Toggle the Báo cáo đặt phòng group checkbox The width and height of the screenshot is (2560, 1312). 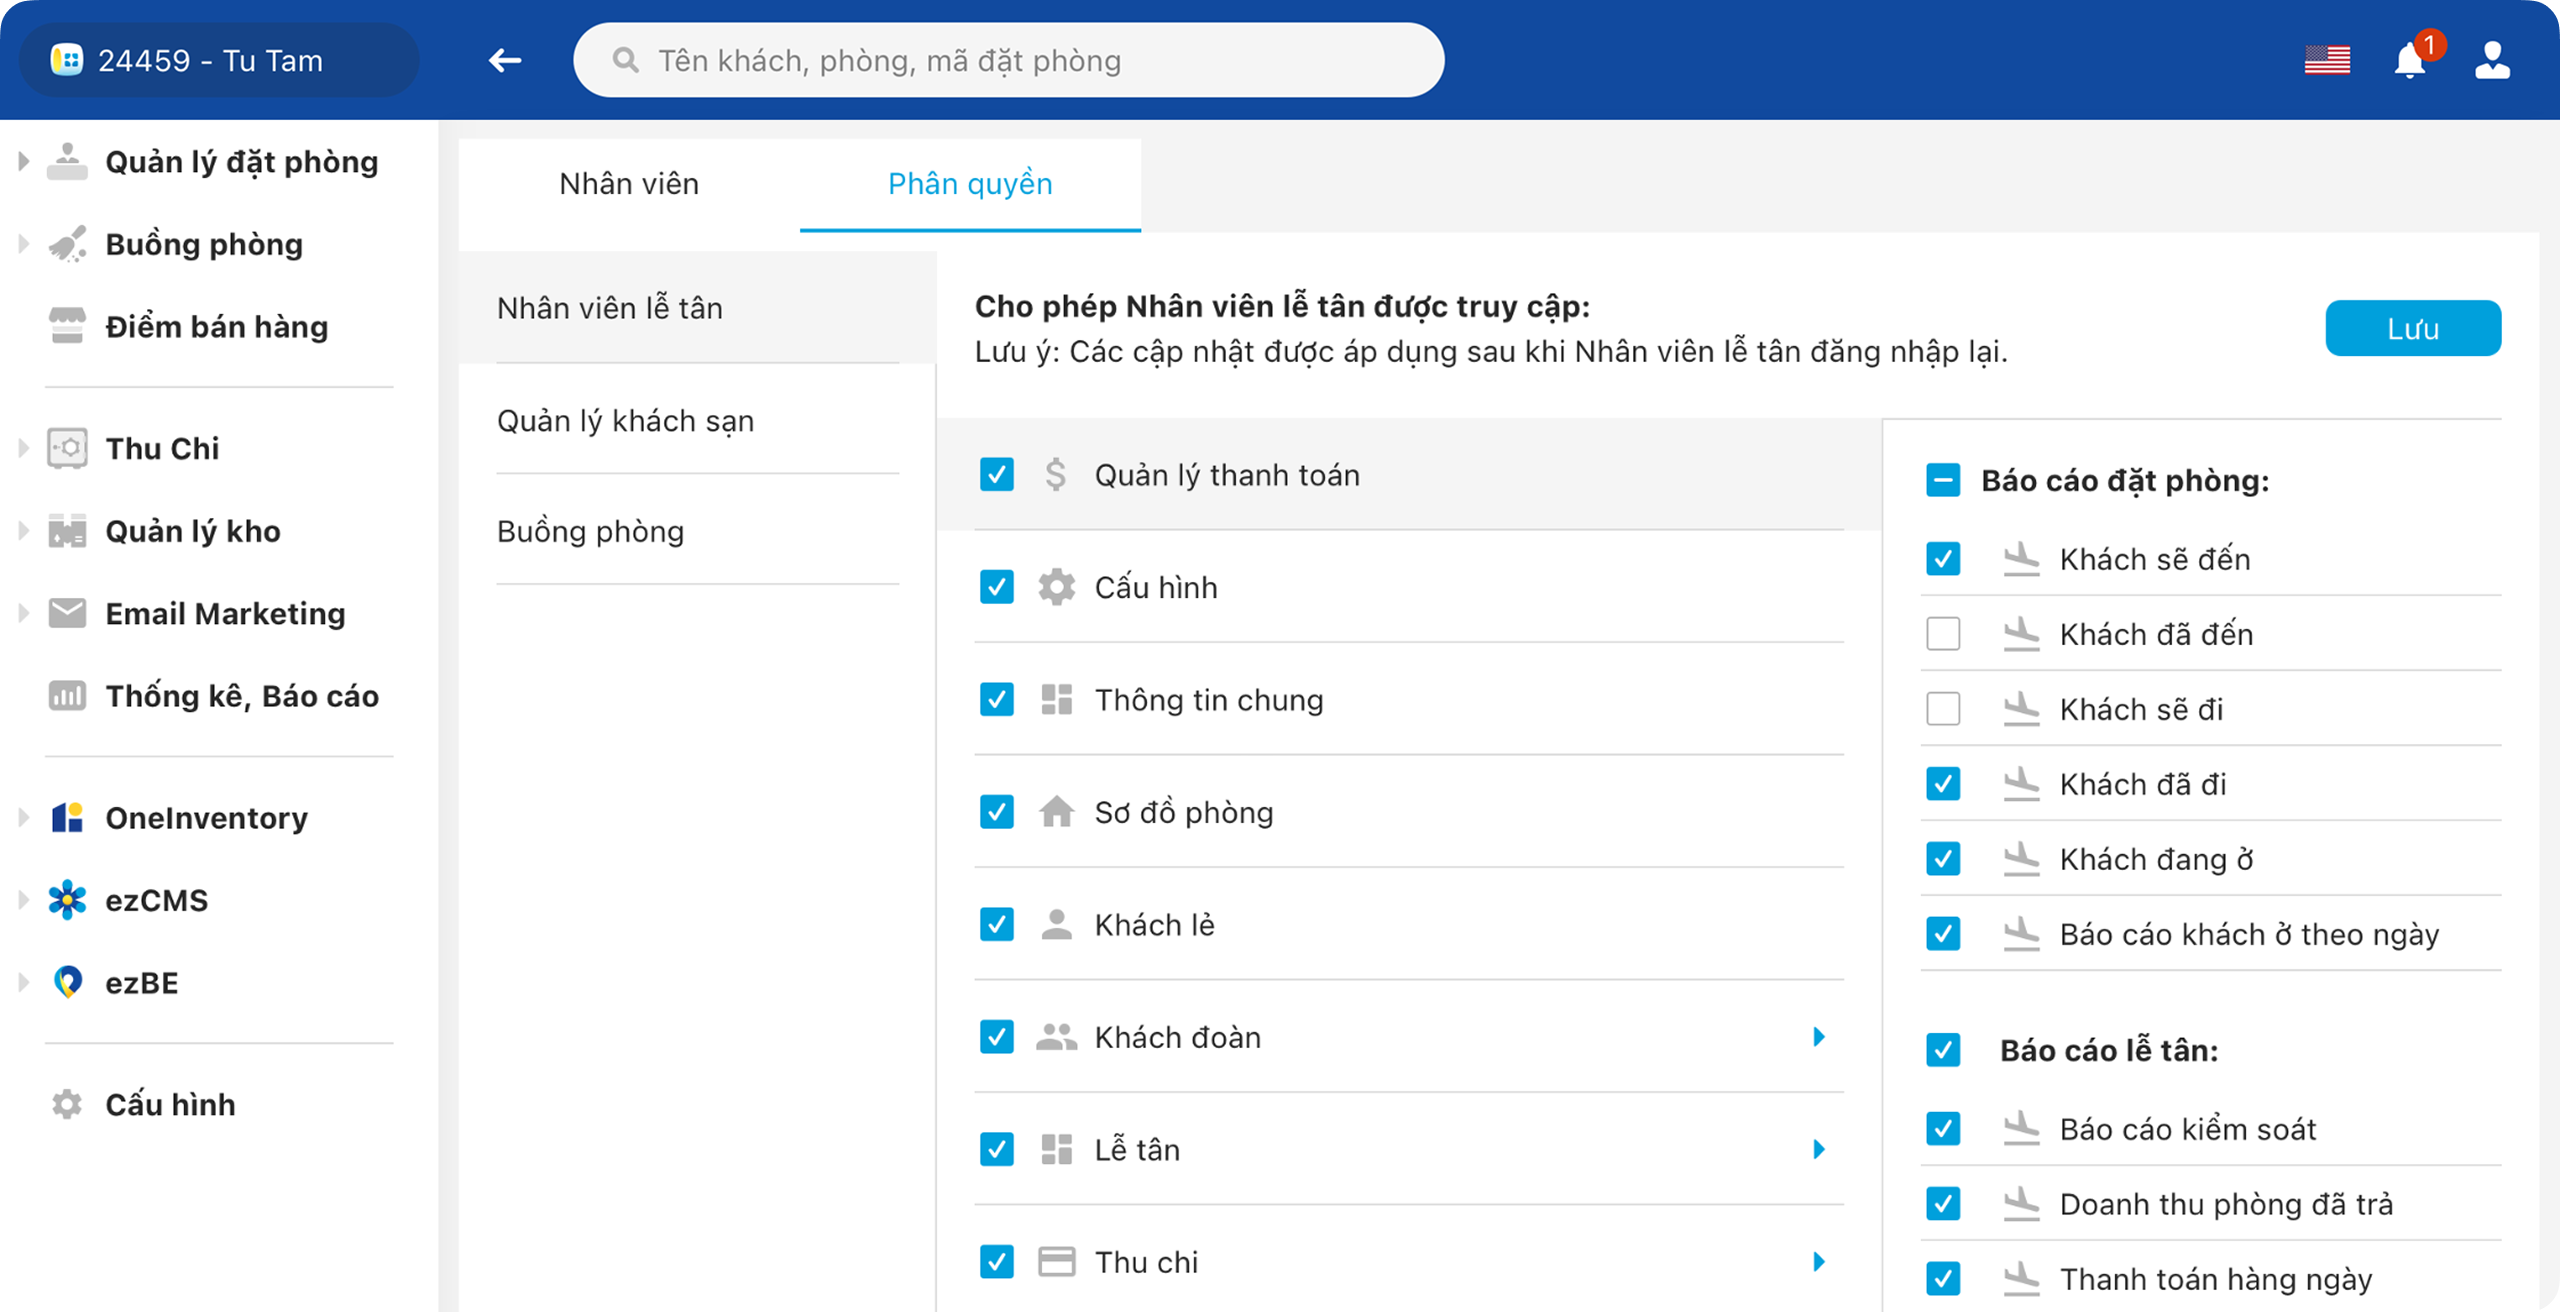coord(1943,481)
